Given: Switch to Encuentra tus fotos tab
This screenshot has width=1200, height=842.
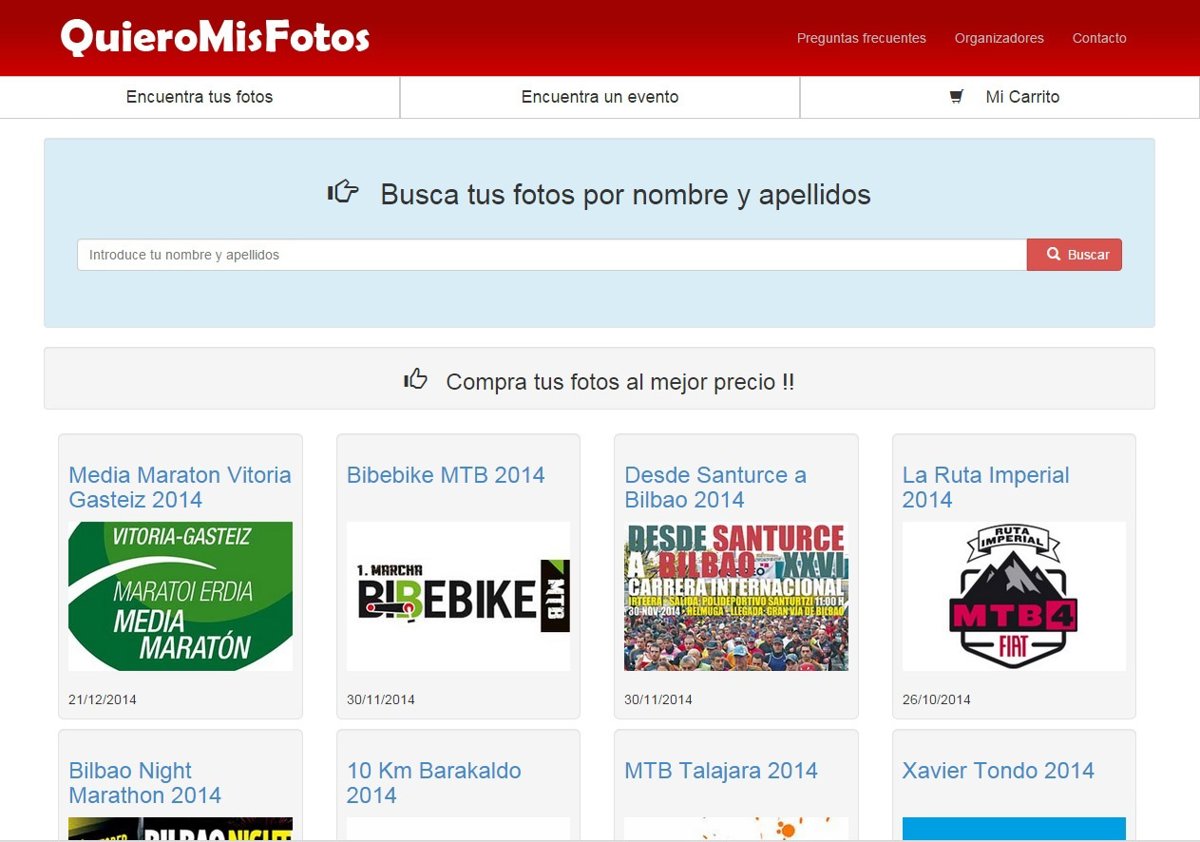Looking at the screenshot, I should coord(199,97).
